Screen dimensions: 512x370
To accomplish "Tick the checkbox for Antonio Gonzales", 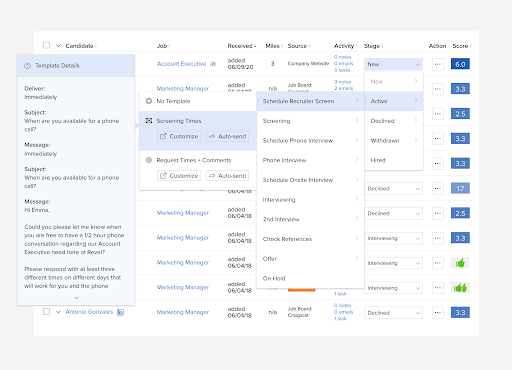I will pos(46,312).
